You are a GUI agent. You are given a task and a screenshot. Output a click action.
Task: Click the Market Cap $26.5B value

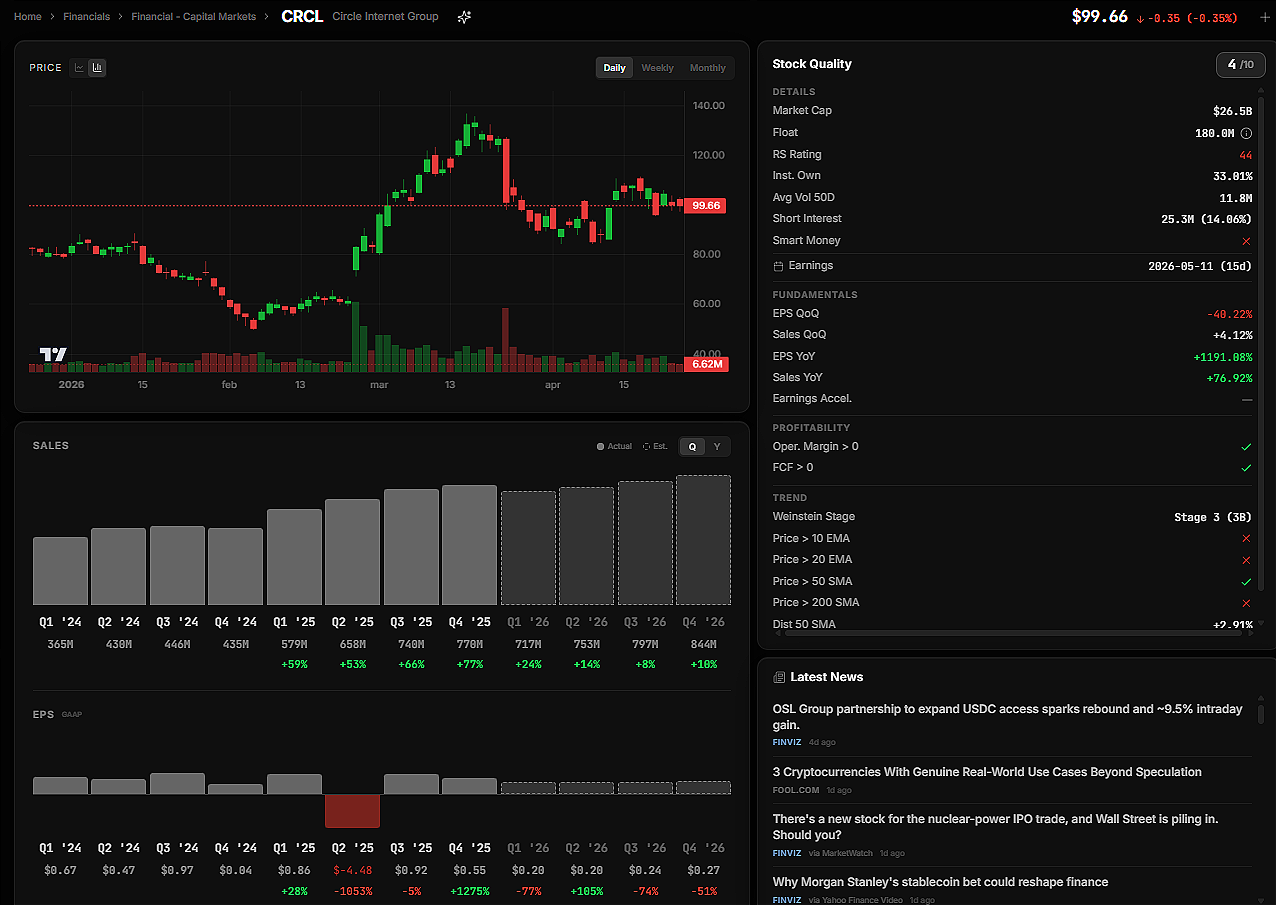click(1232, 111)
